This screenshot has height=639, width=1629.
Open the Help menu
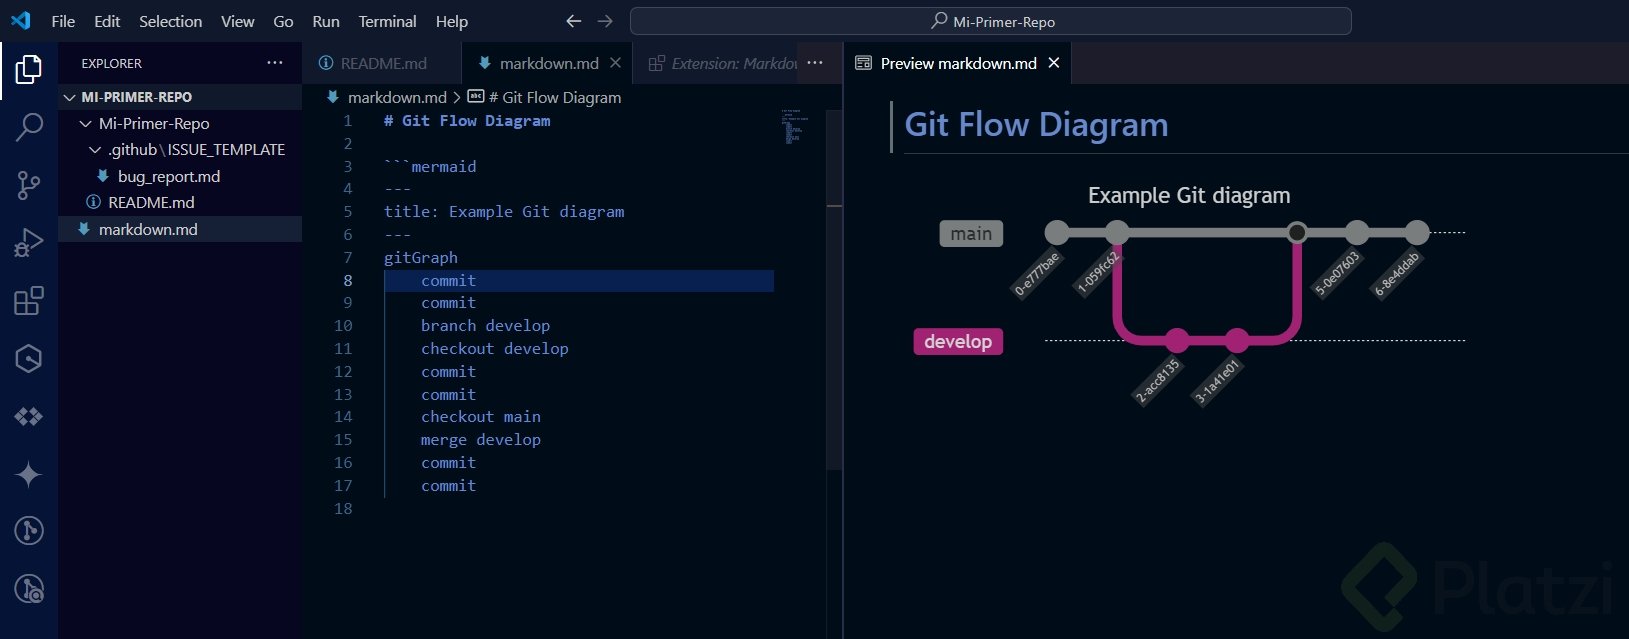[x=451, y=21]
